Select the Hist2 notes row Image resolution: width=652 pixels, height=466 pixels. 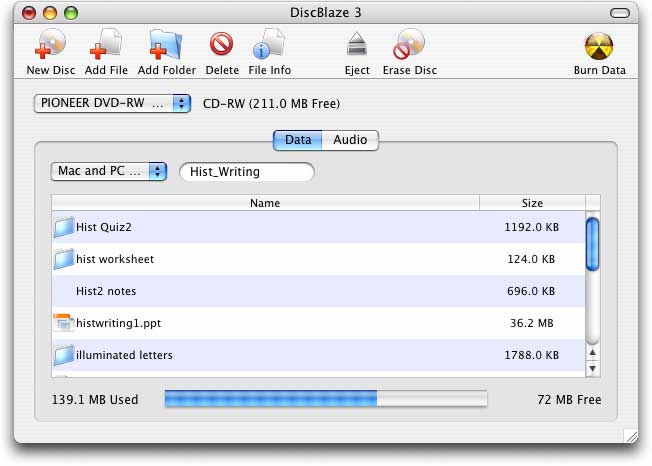[319, 291]
